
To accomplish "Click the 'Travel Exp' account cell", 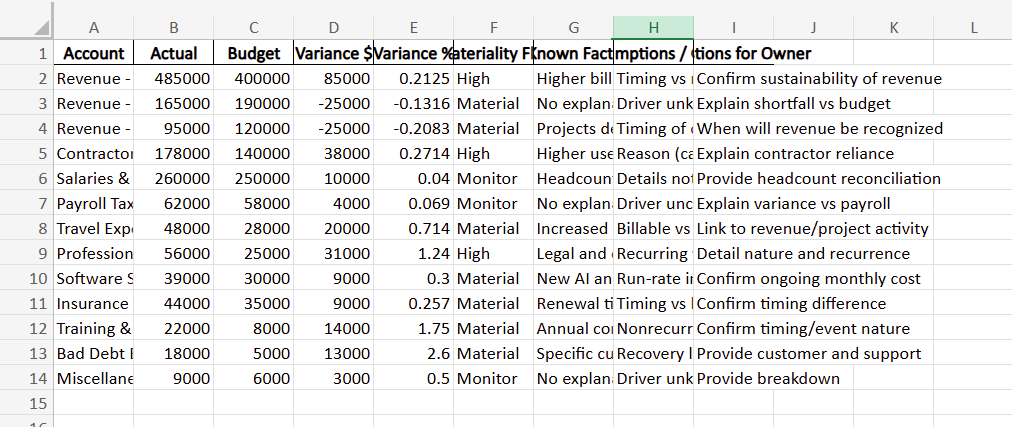I will pos(94,228).
